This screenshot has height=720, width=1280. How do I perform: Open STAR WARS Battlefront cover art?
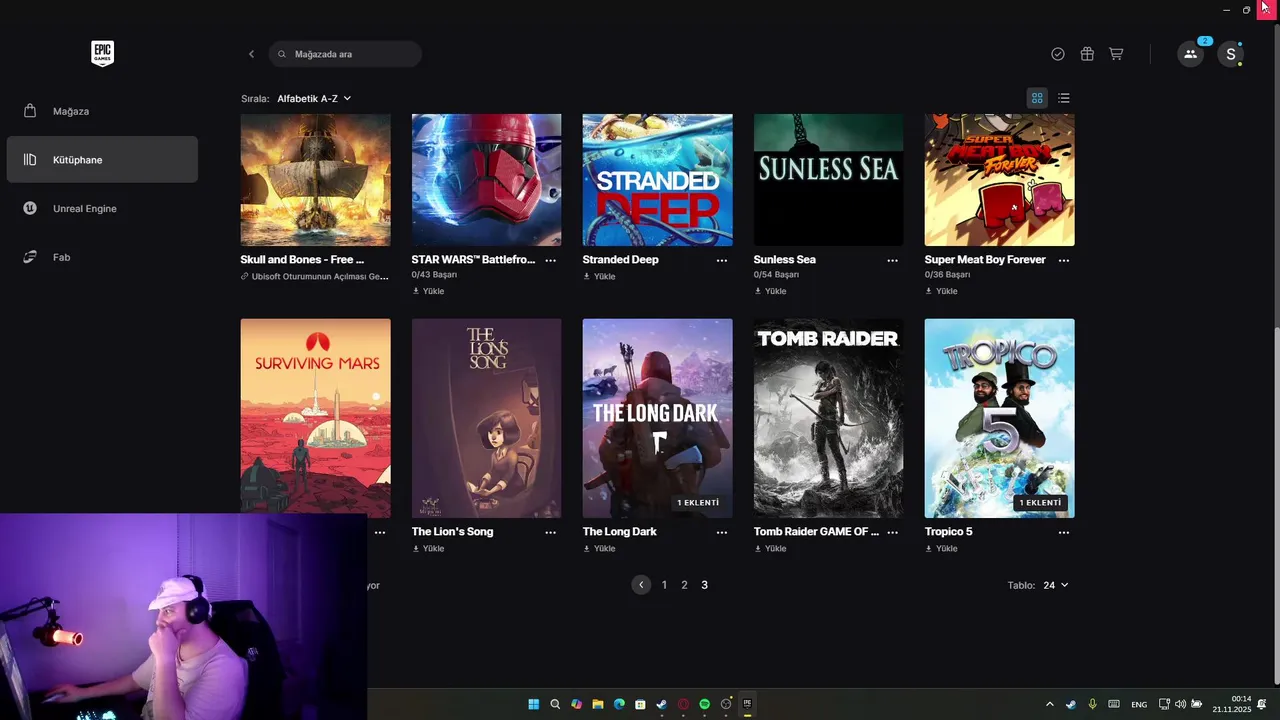486,180
